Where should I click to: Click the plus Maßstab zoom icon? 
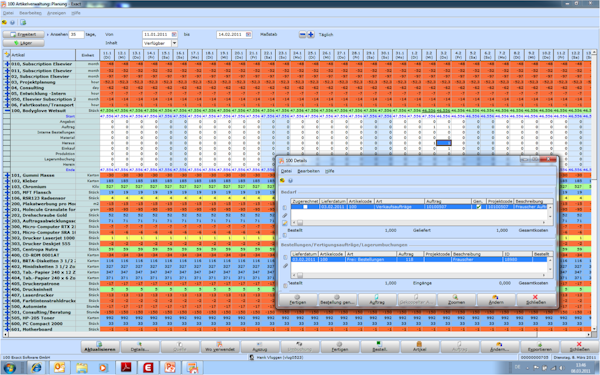[311, 34]
